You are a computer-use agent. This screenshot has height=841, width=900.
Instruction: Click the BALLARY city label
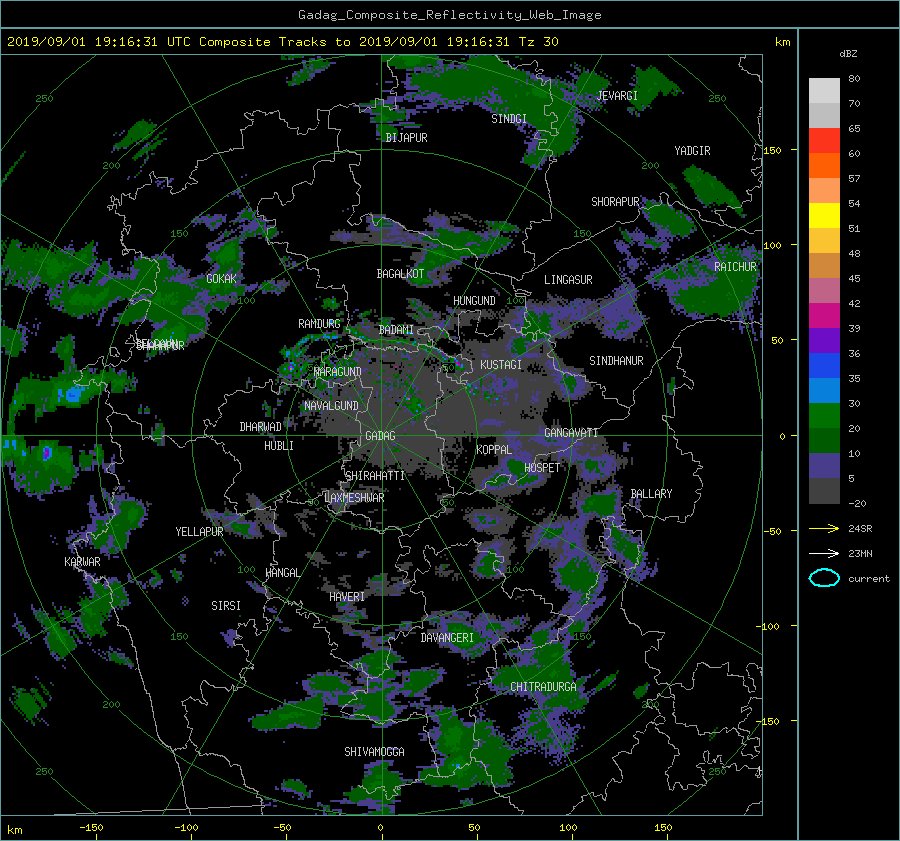[651, 494]
